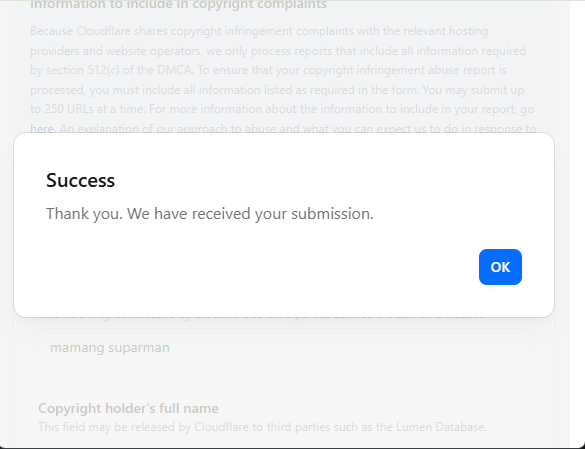Open the dimmed "here" link
This screenshot has width=585, height=449.
[x=42, y=129]
